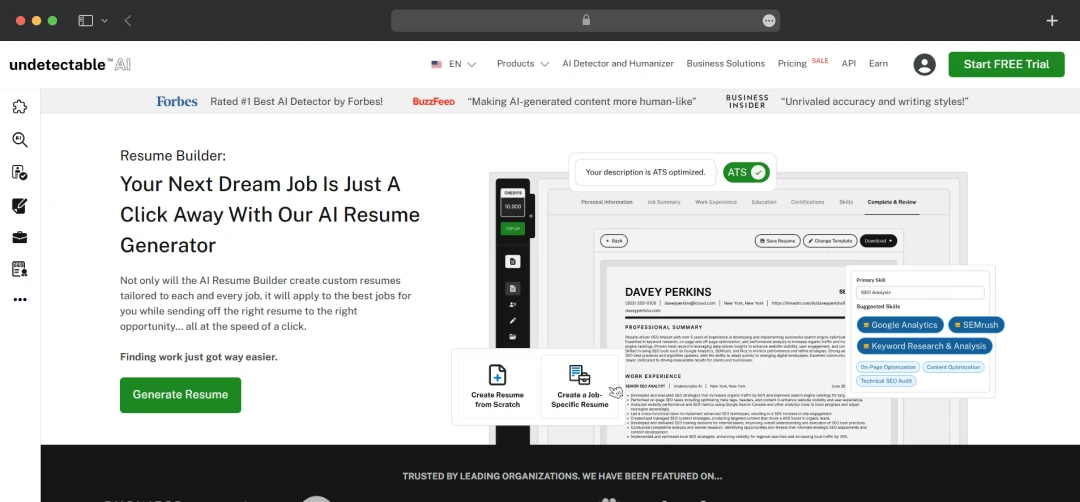
Task: Select the Technical SEO Audit suggested skill
Action: 886,381
